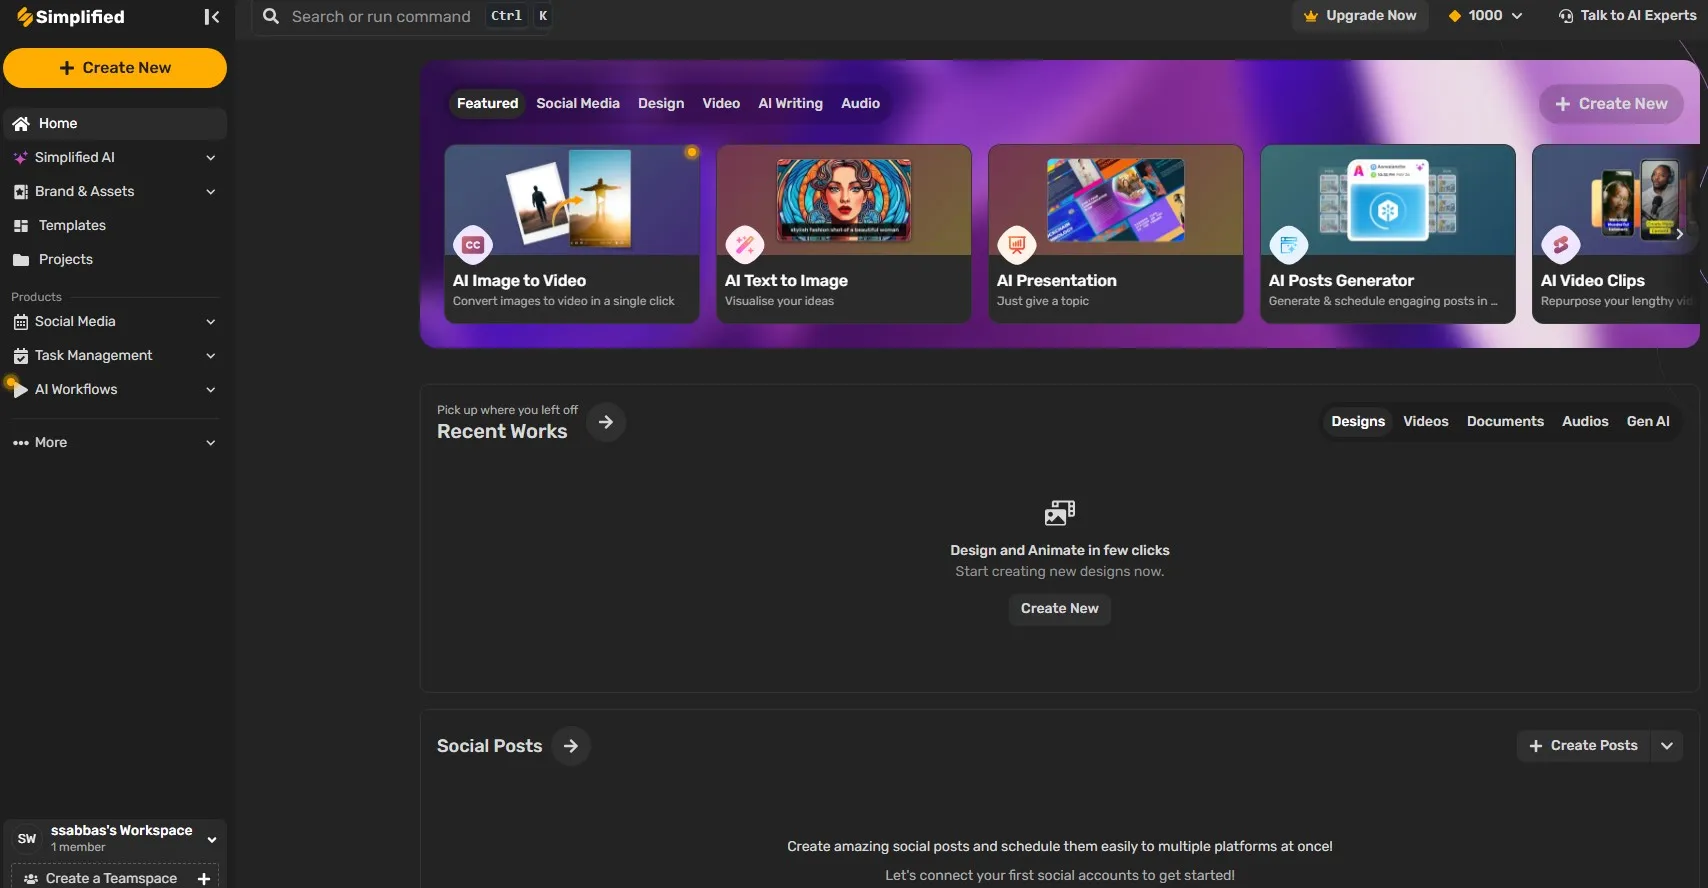The width and height of the screenshot is (1708, 888).
Task: Click the AI Presentation slide icon
Action: click(x=1017, y=244)
